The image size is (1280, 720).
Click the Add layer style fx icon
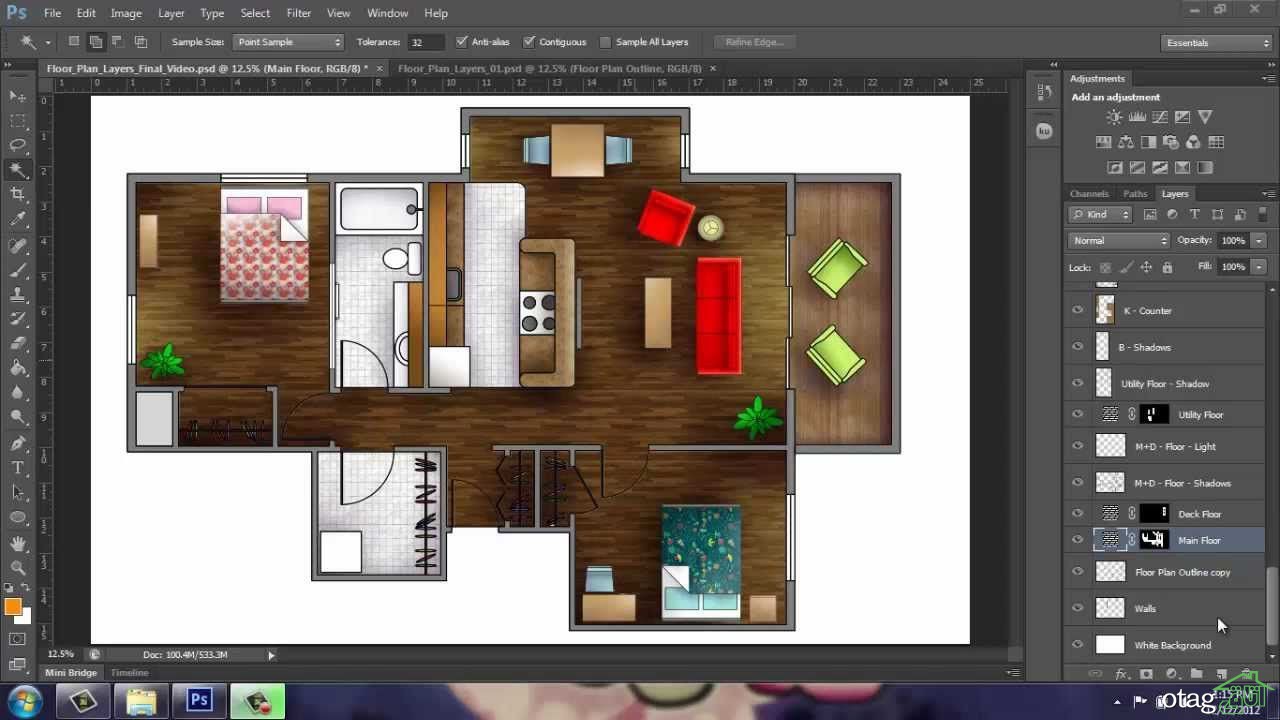1121,675
